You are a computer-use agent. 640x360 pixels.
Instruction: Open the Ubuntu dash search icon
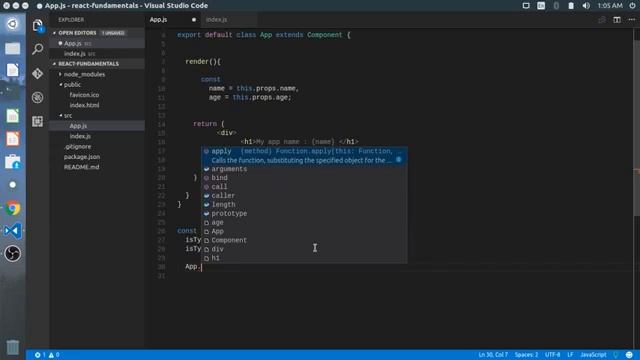point(13,24)
